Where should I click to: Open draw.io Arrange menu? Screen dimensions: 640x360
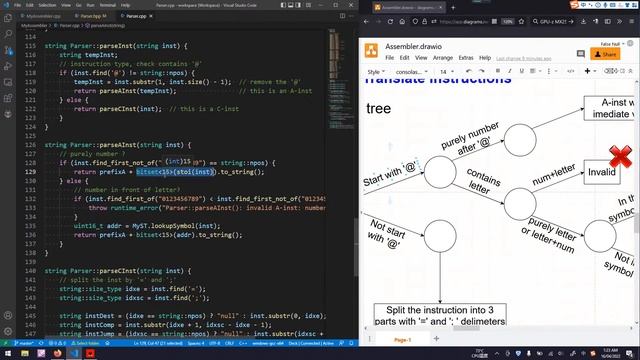(443, 58)
